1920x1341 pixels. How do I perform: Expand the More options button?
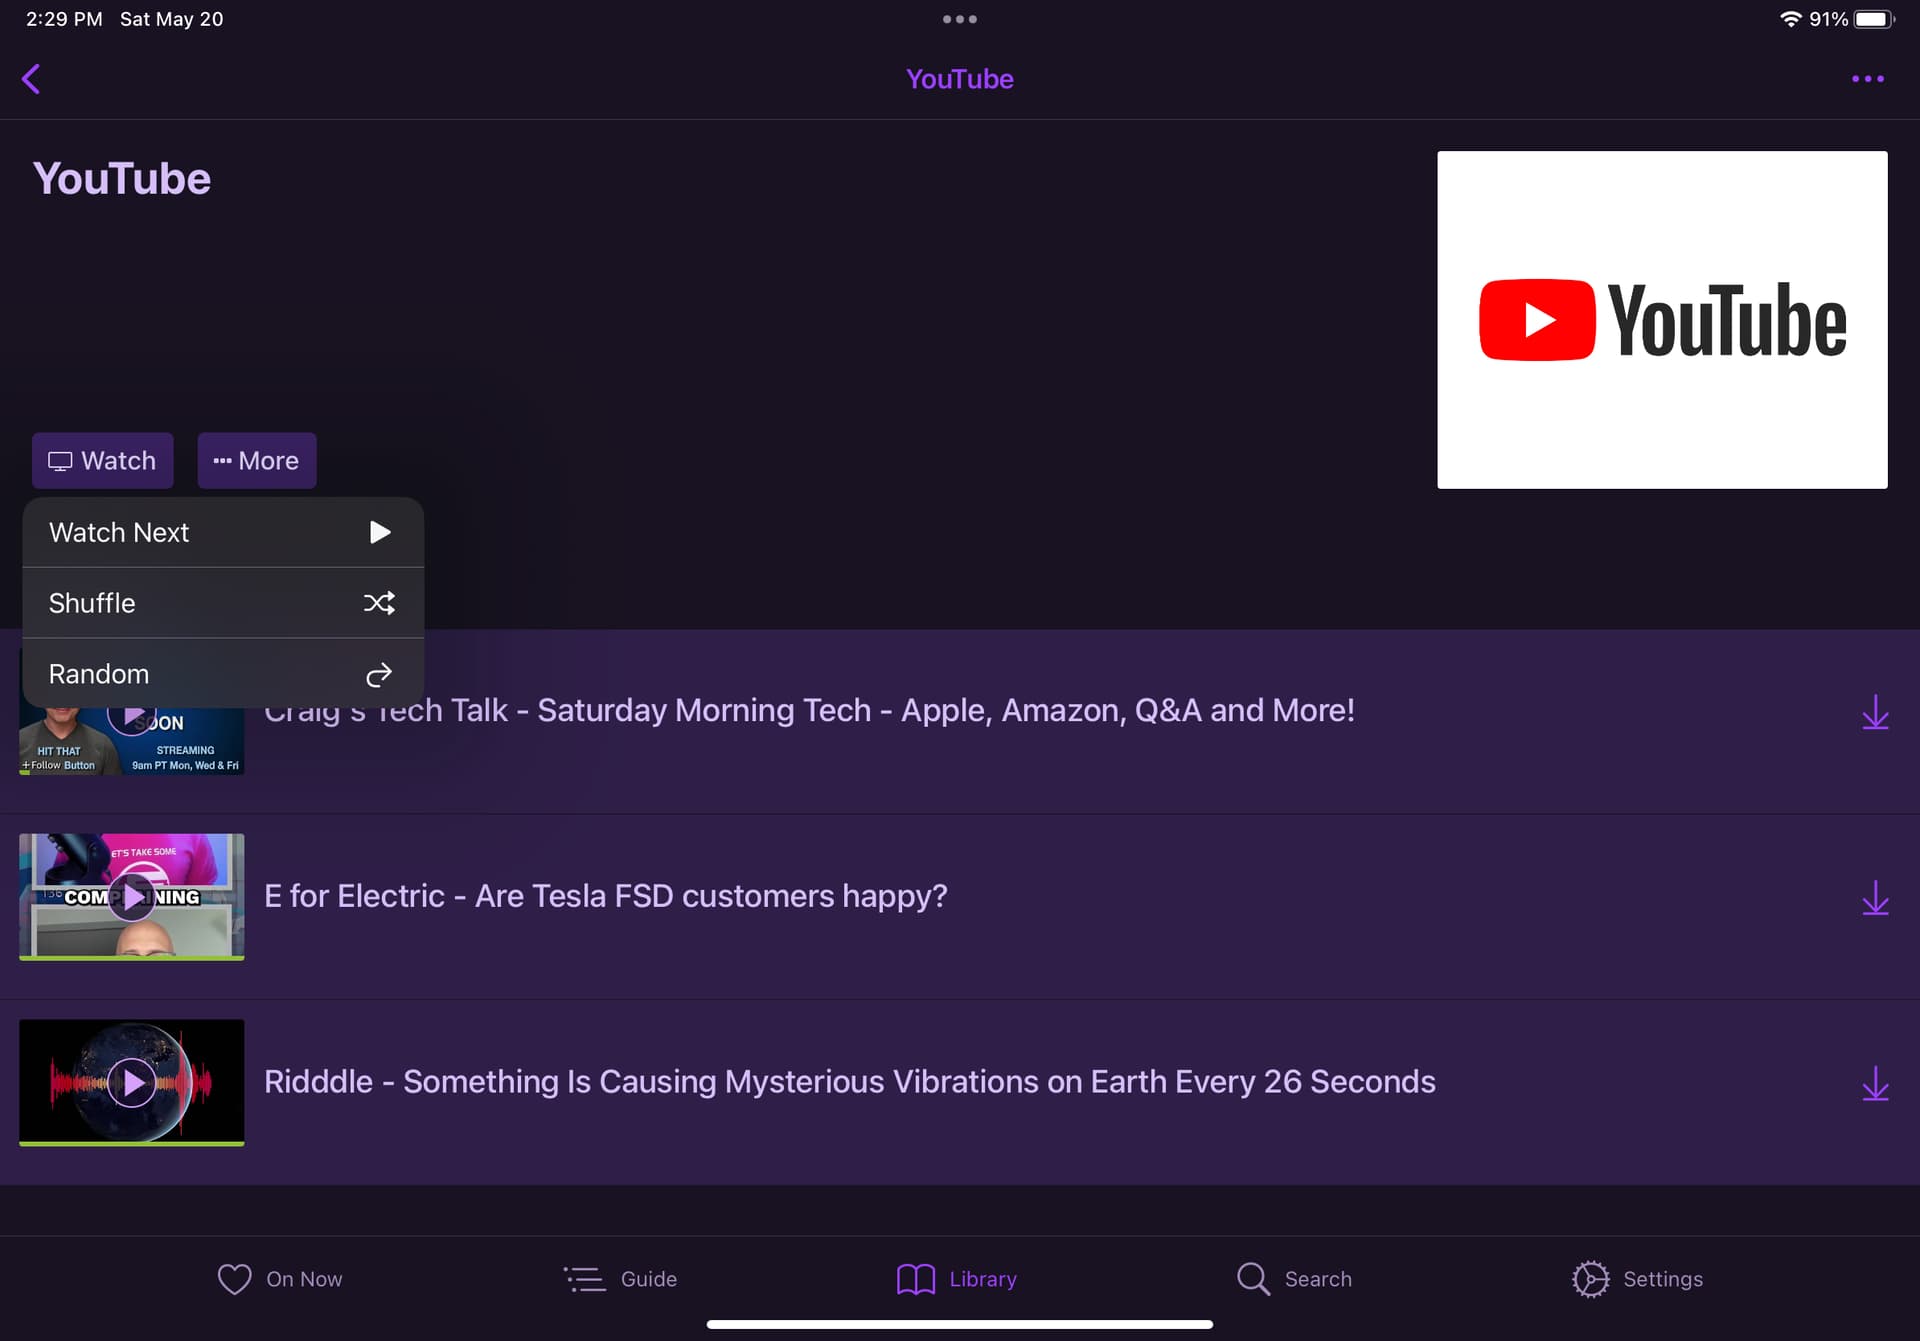click(x=257, y=461)
